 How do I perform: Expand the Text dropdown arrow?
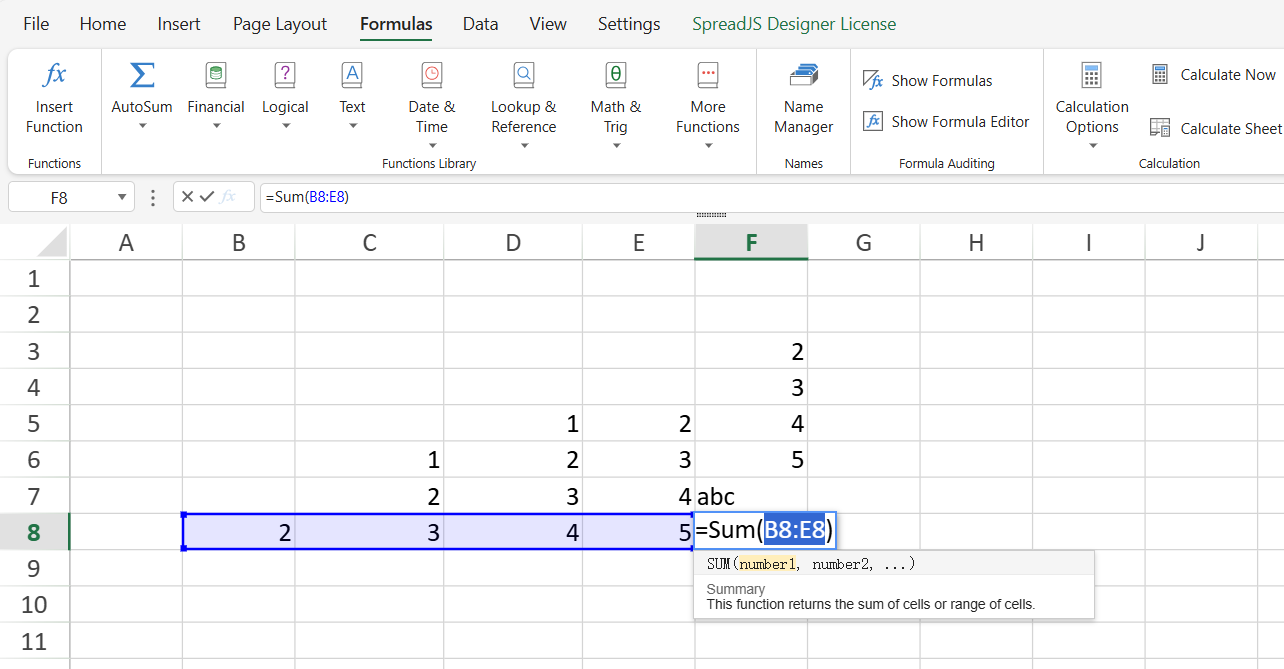pos(352,126)
